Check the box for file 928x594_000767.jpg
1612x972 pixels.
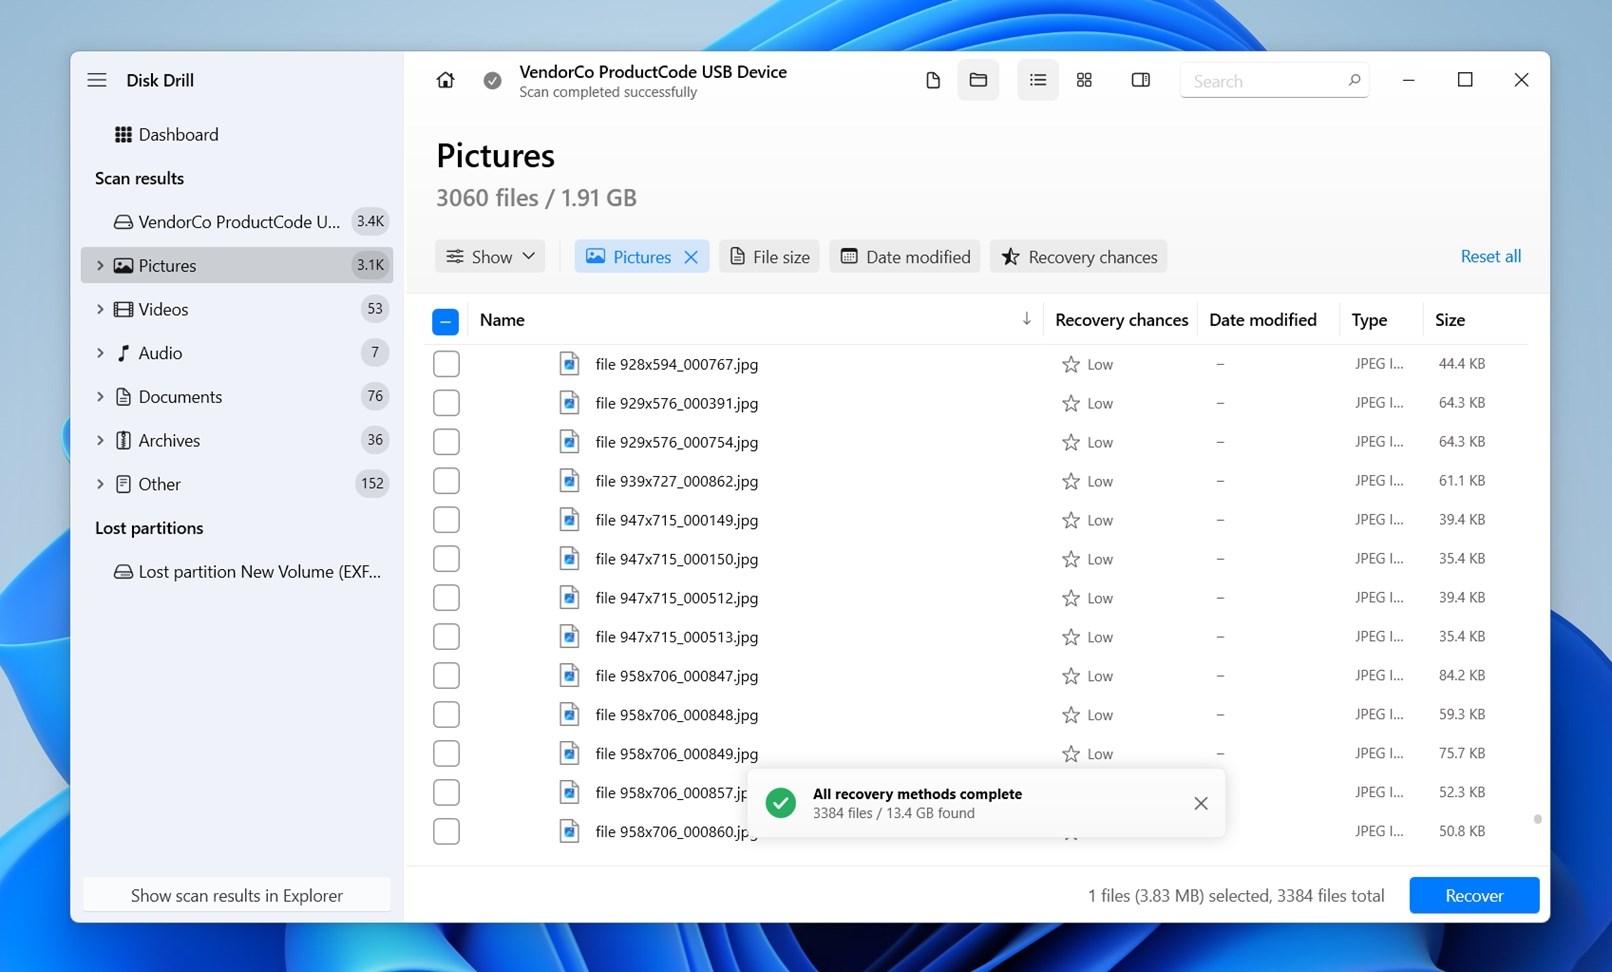tap(446, 364)
